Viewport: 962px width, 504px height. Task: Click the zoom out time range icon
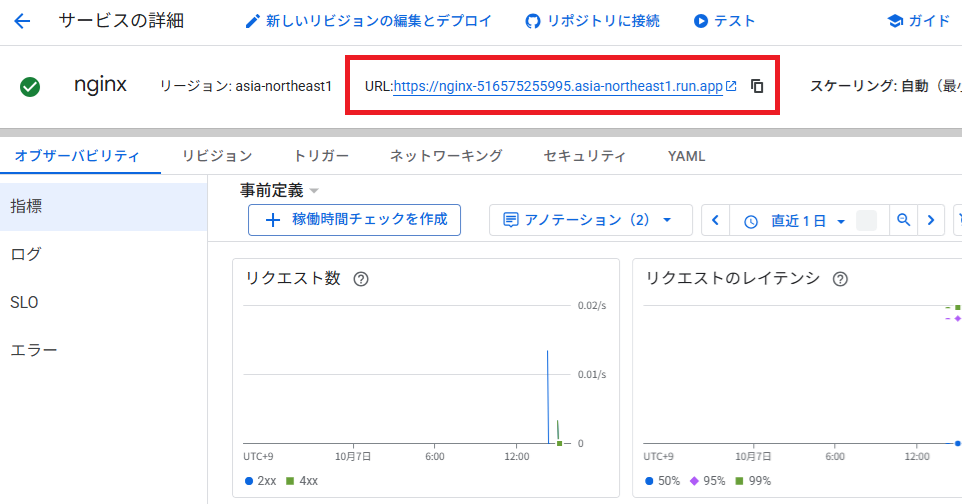point(903,221)
